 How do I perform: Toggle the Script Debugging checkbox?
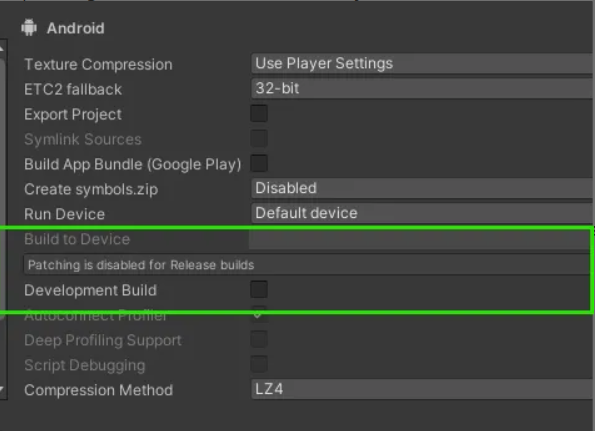coord(259,364)
